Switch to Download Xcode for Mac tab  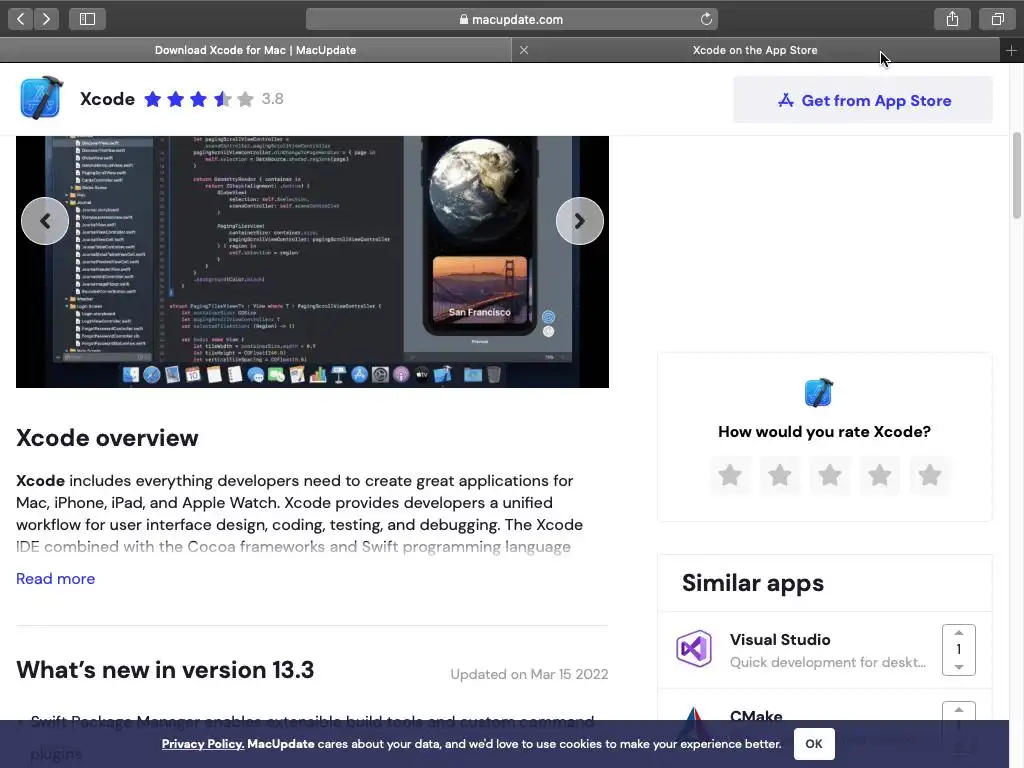pyautogui.click(x=255, y=50)
